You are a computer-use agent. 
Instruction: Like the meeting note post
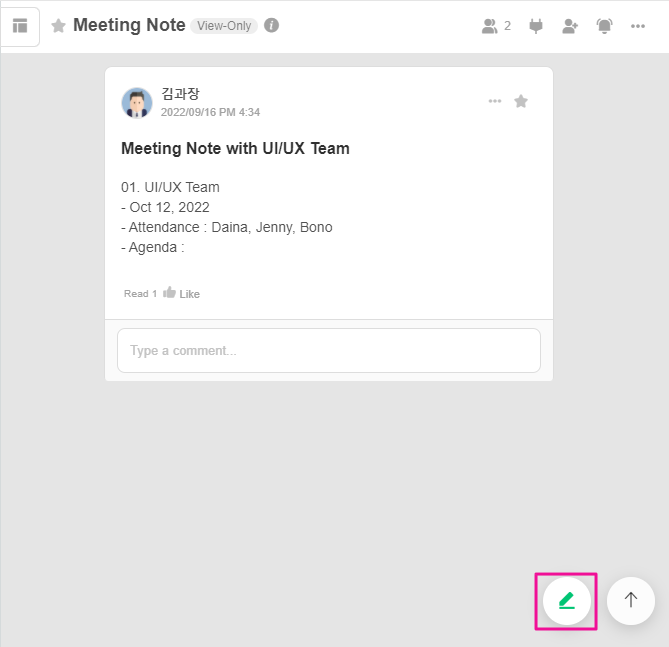click(182, 293)
